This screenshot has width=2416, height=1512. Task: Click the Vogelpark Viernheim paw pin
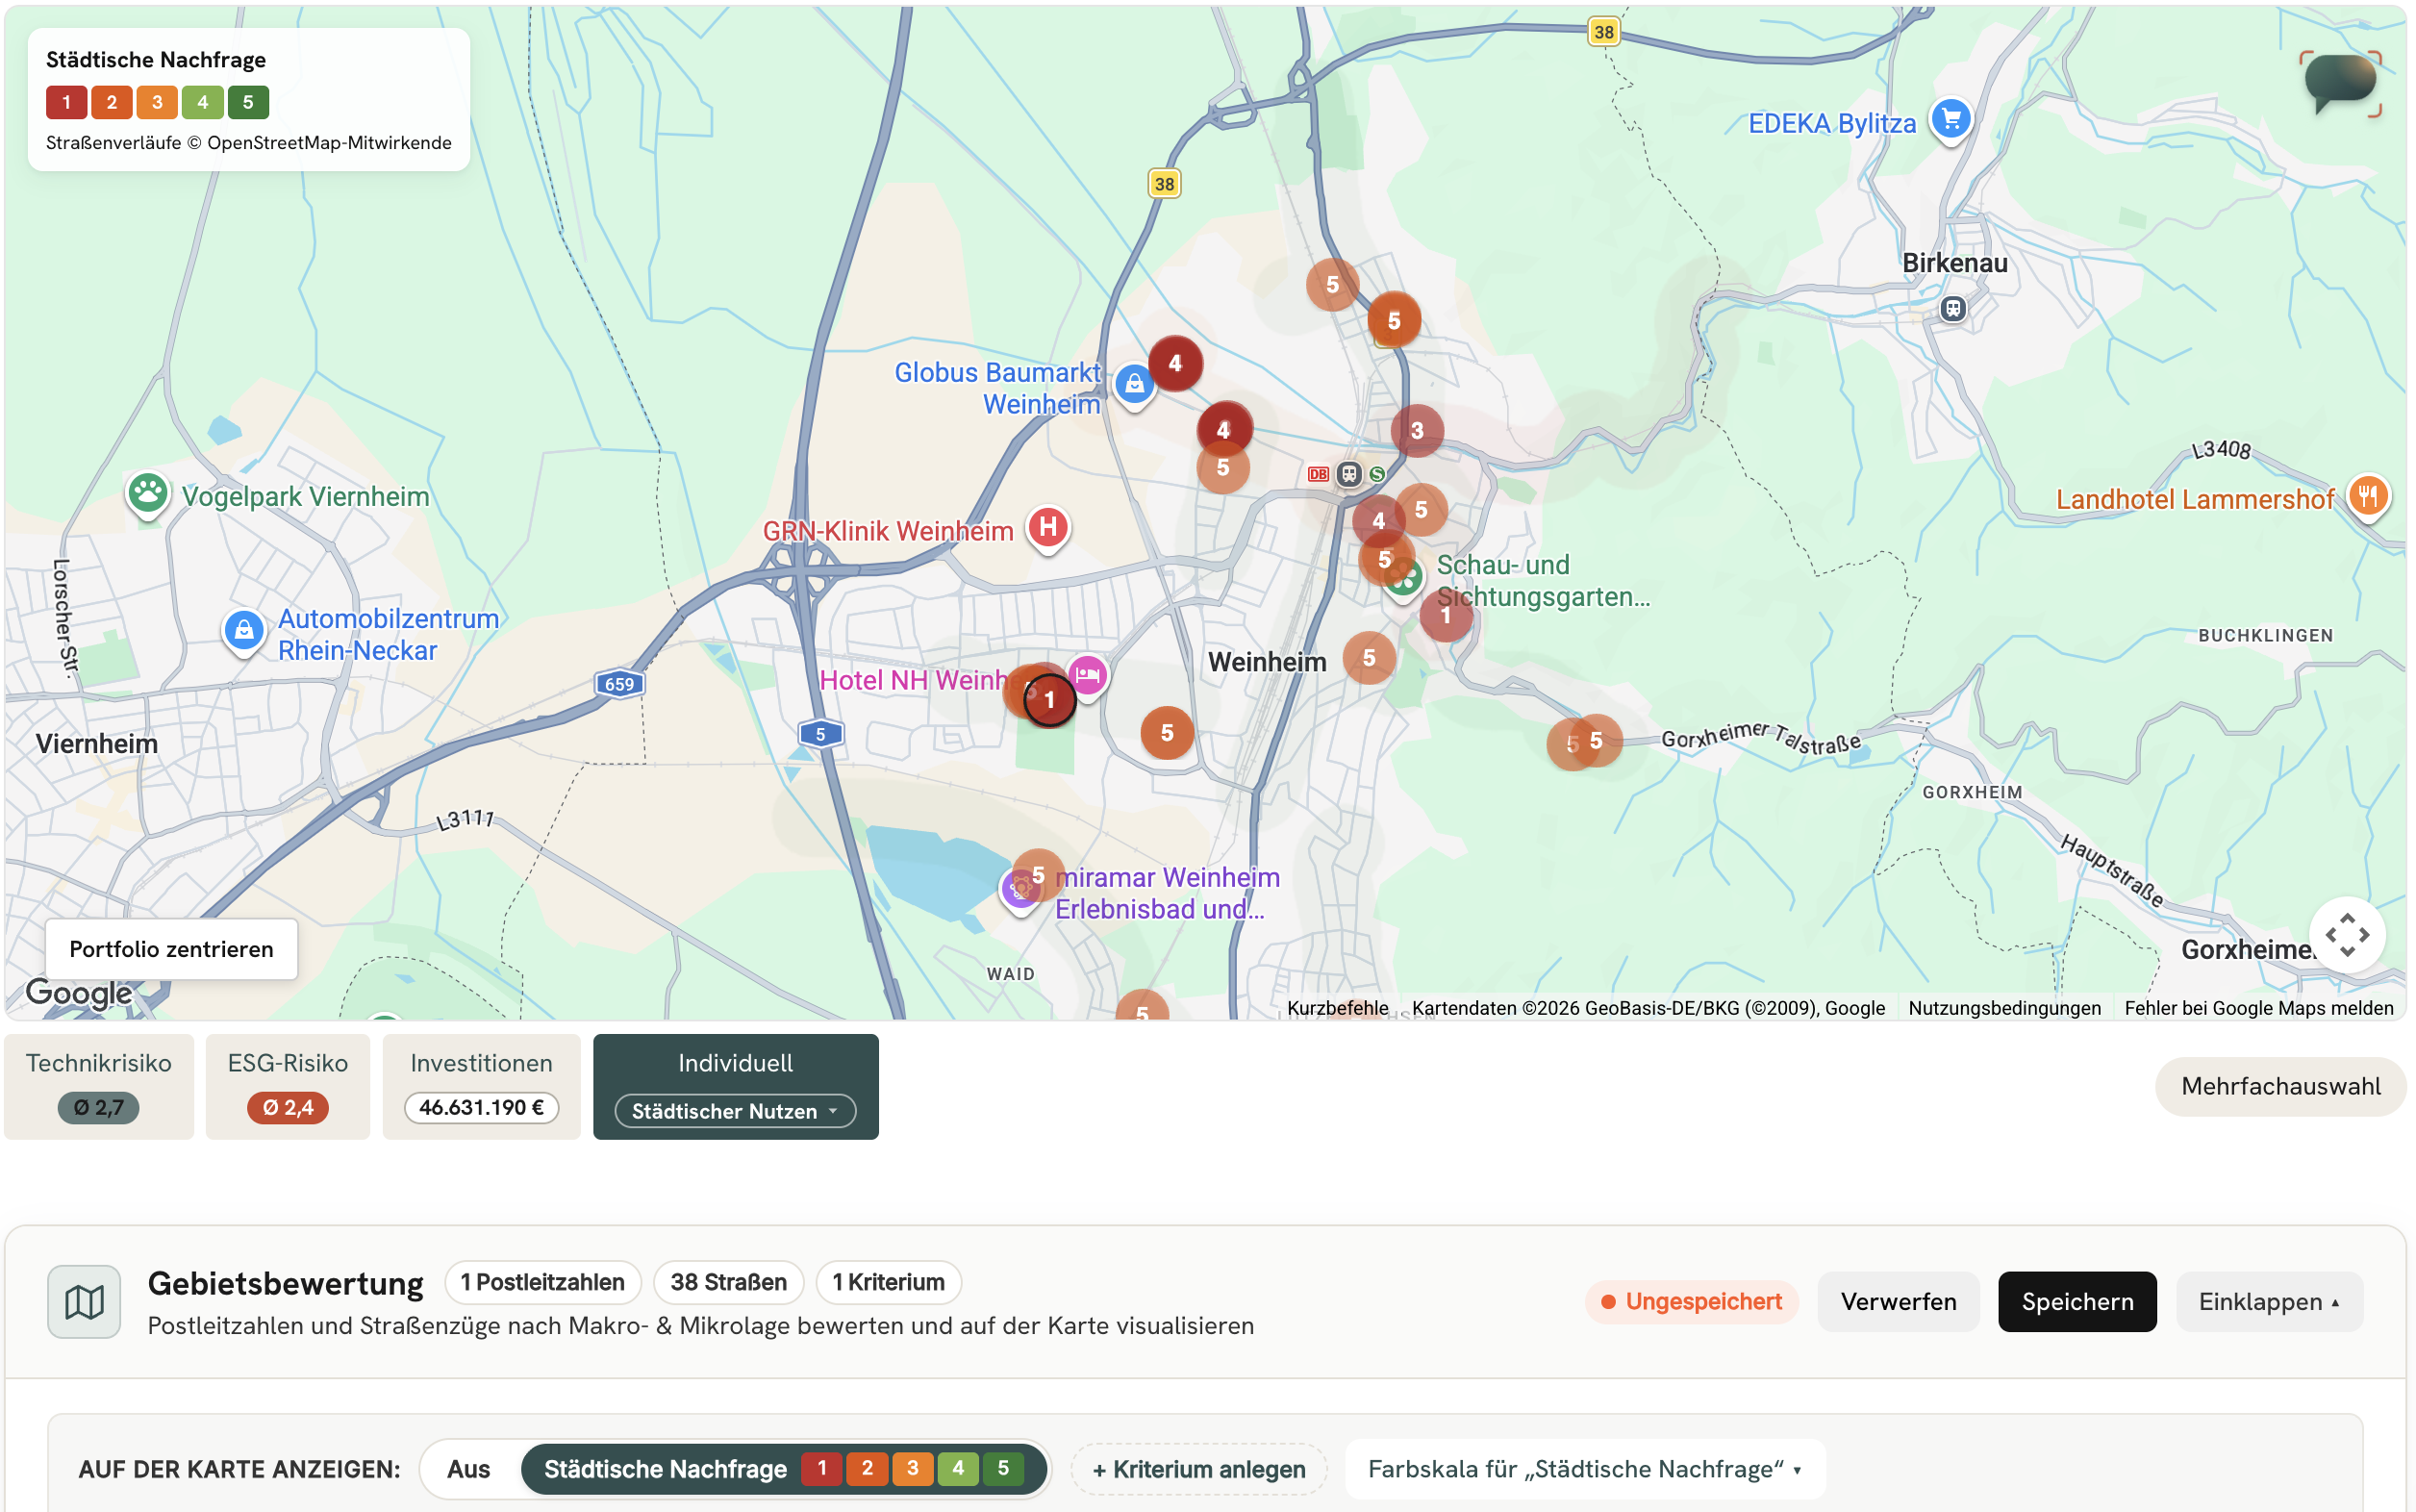click(148, 493)
